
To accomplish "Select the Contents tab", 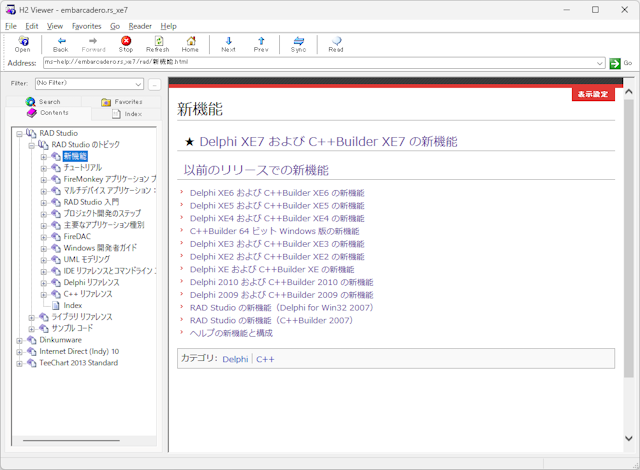I will [x=48, y=113].
